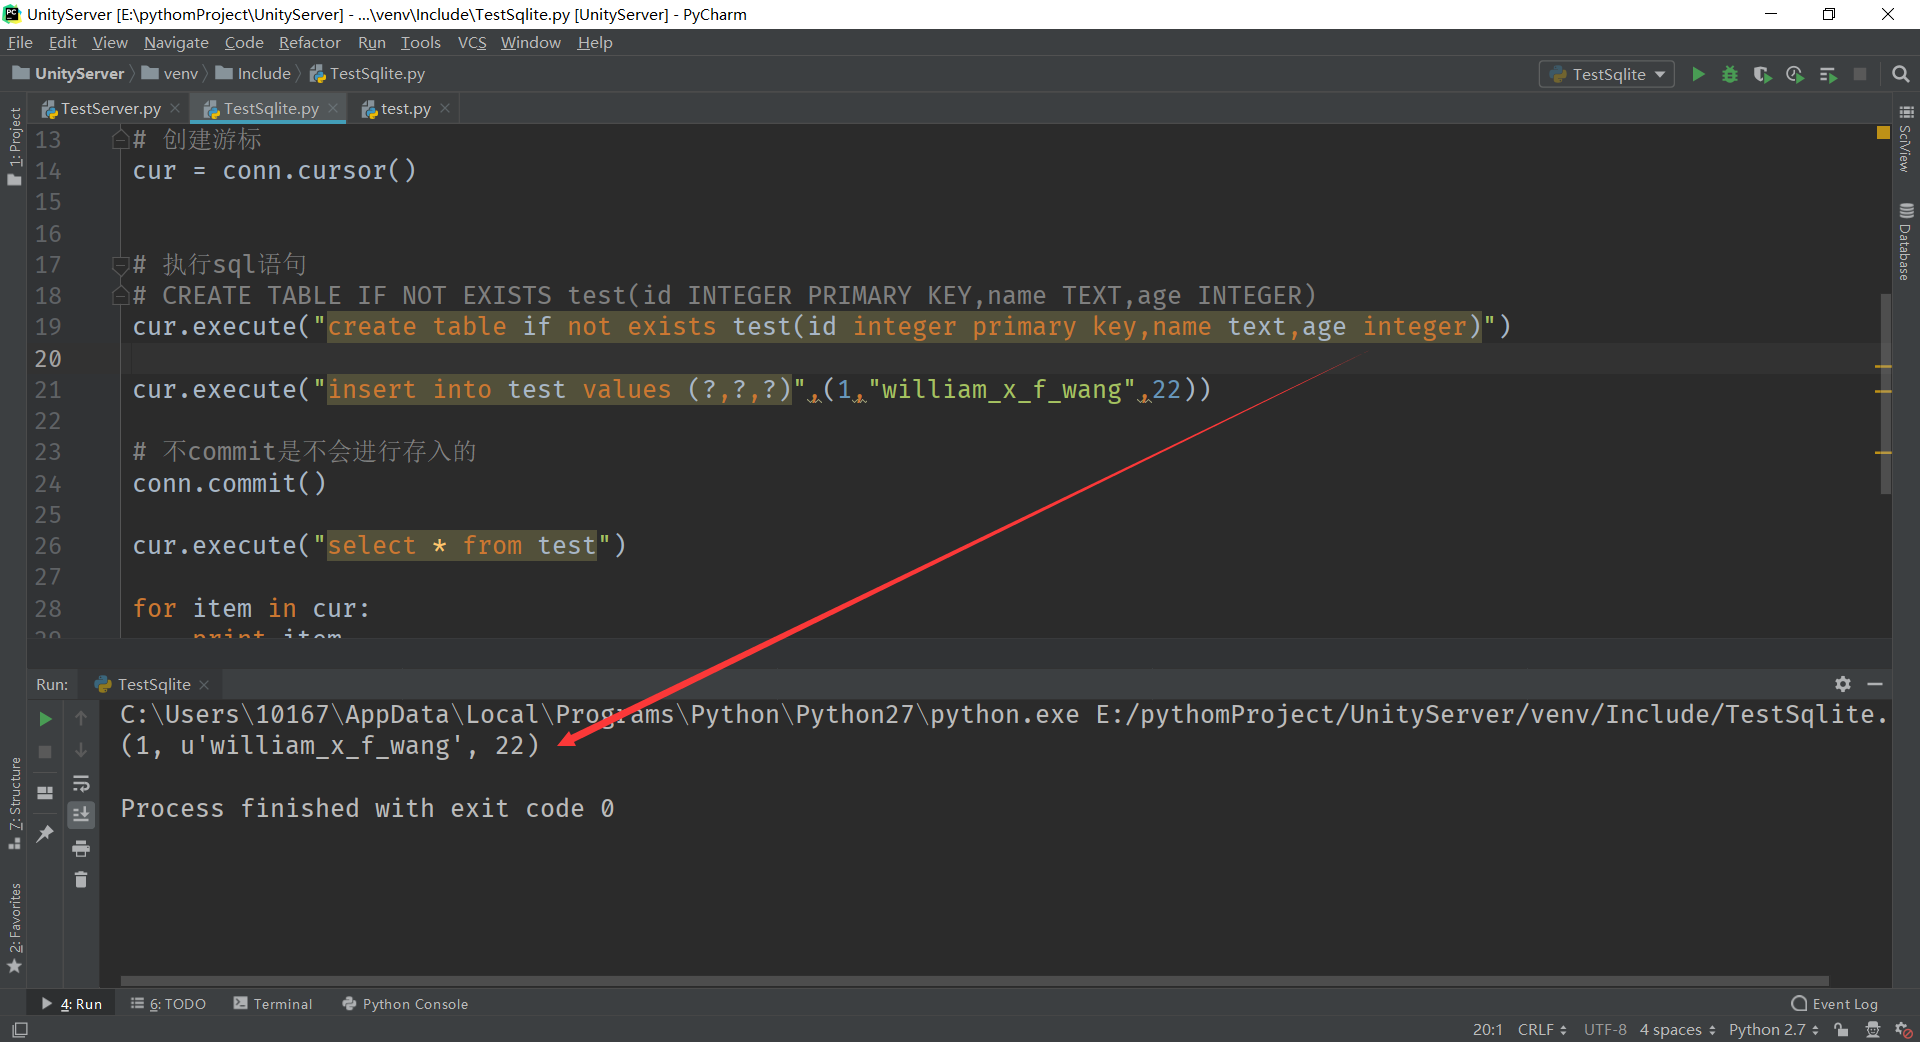Toggle soft-wrap in the console

coord(81,783)
